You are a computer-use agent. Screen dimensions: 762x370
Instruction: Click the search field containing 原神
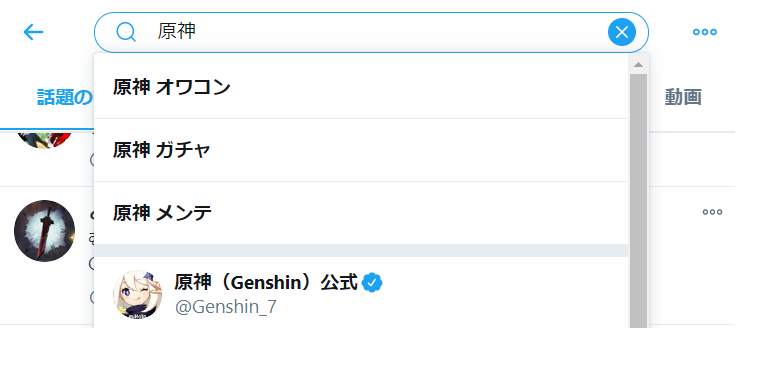coord(371,32)
